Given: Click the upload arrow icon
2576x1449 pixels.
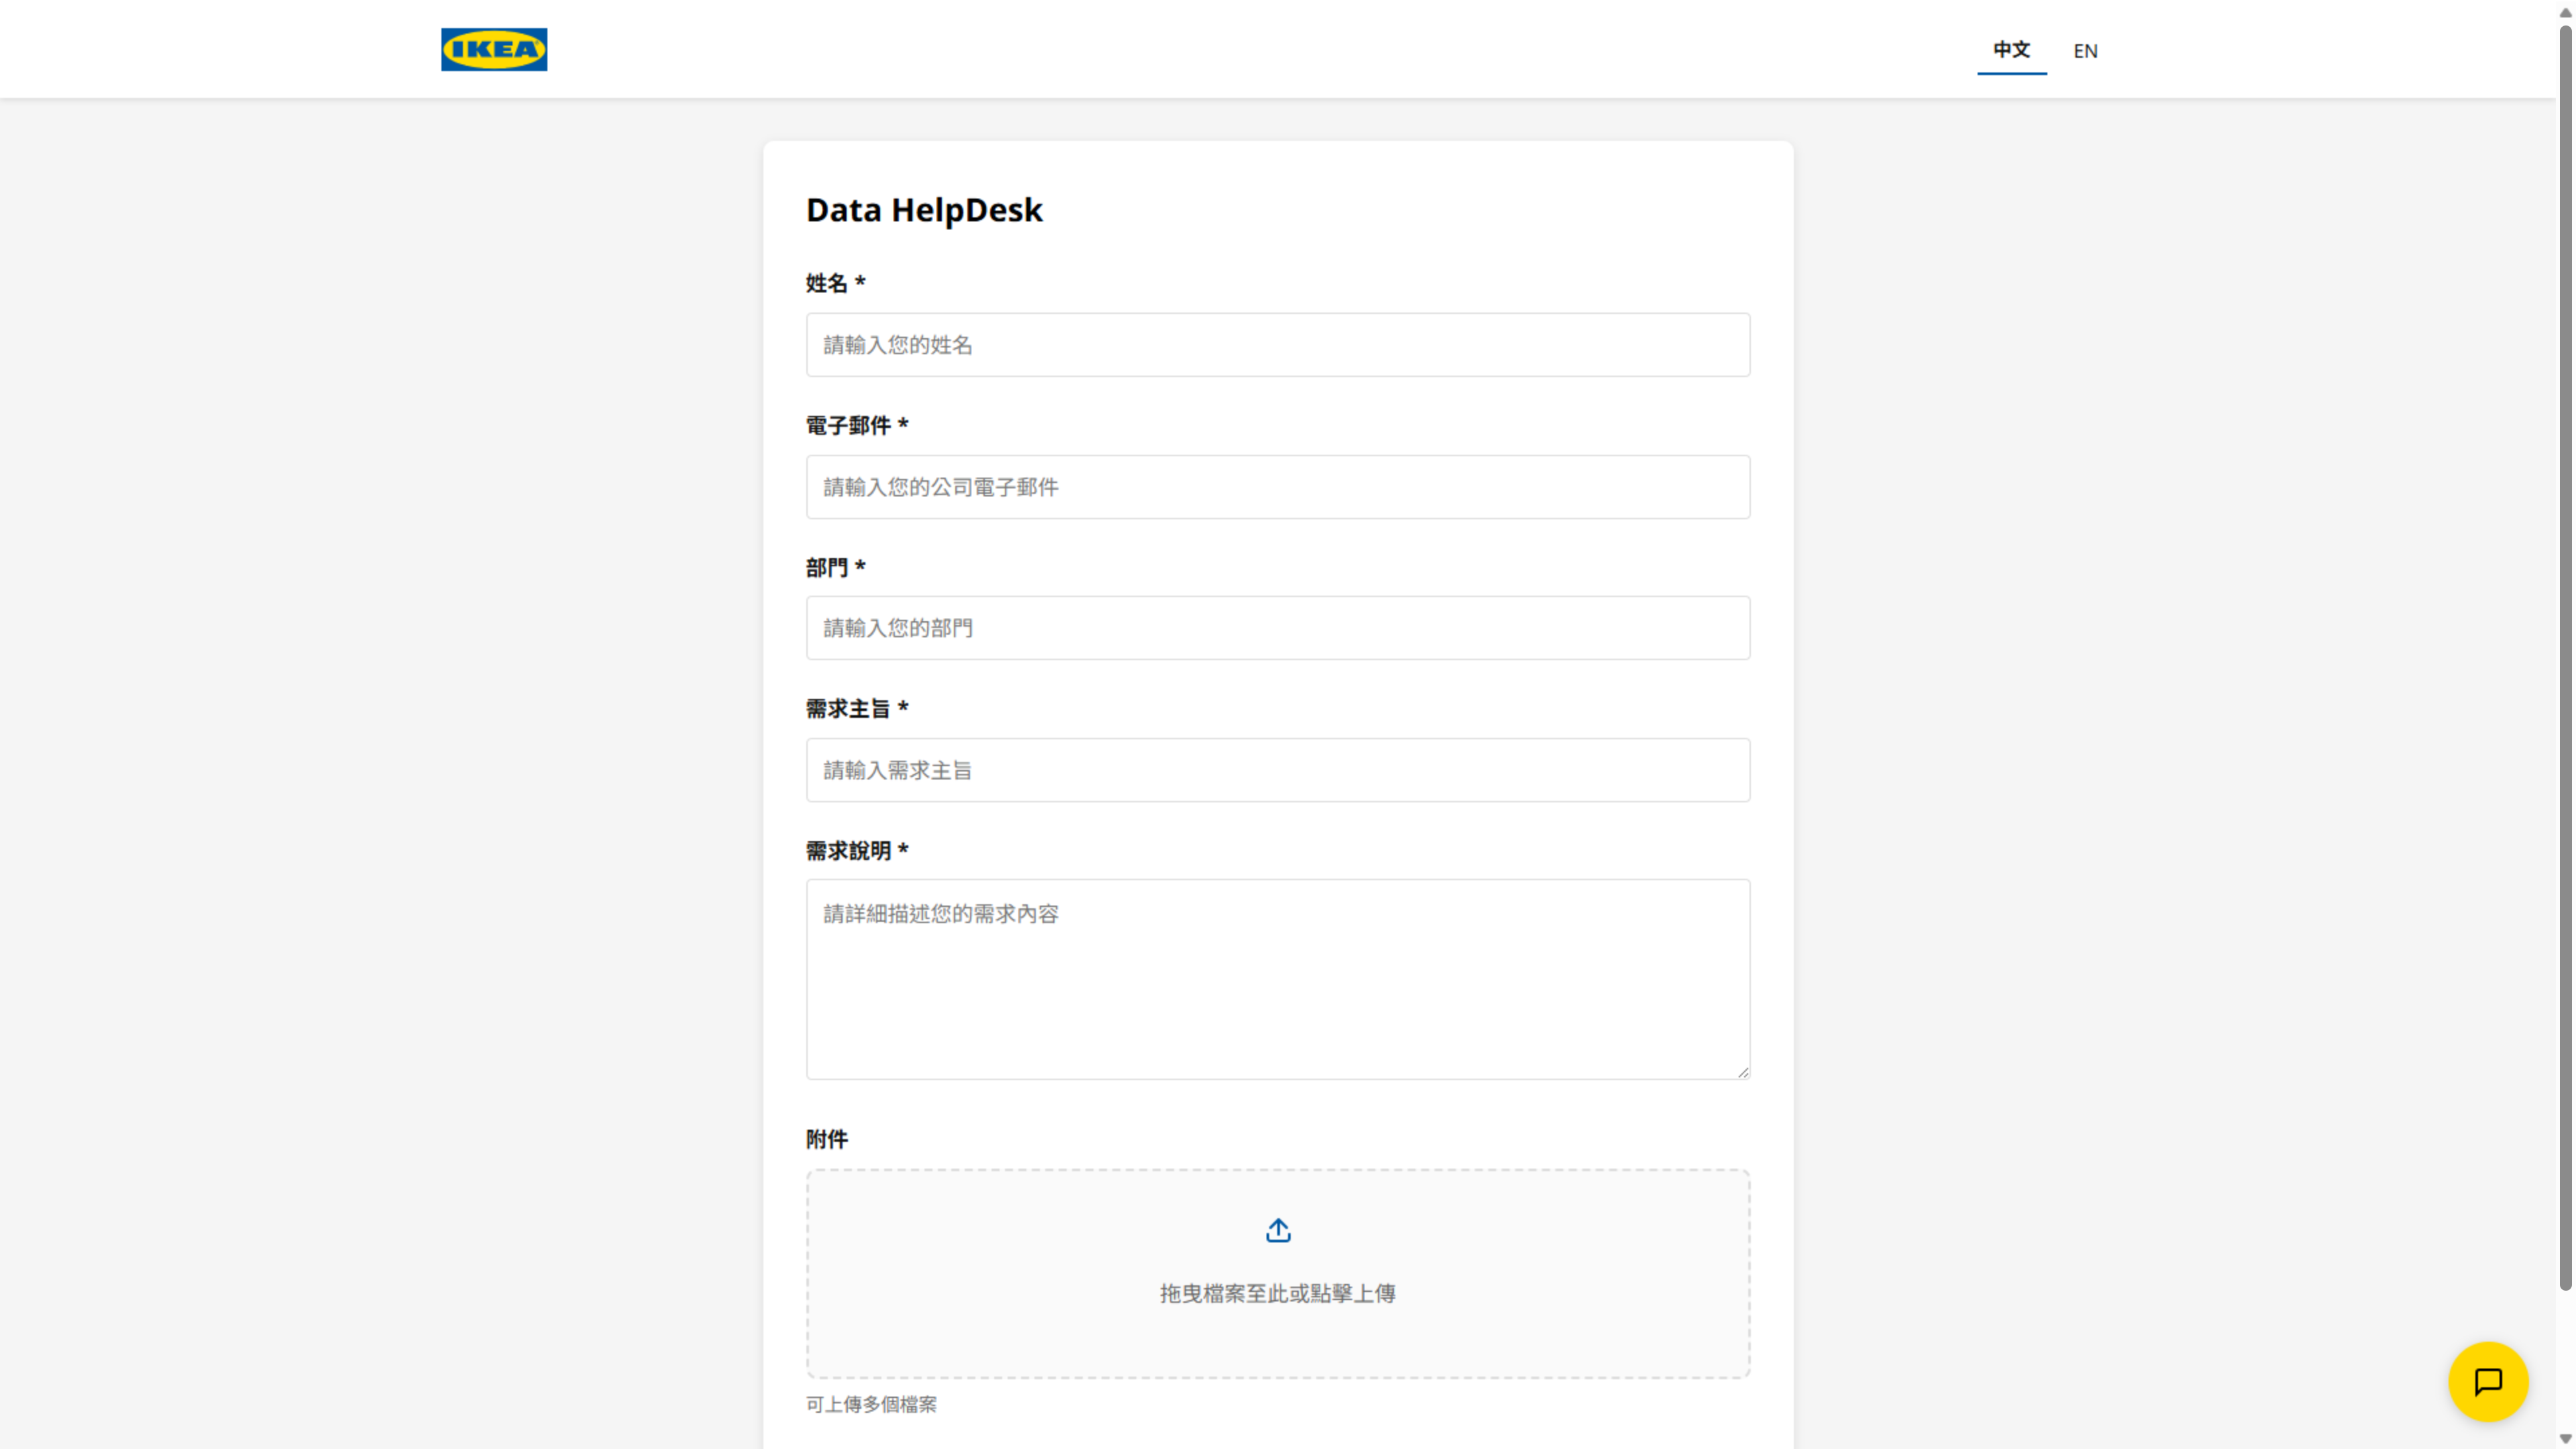Looking at the screenshot, I should [1277, 1230].
